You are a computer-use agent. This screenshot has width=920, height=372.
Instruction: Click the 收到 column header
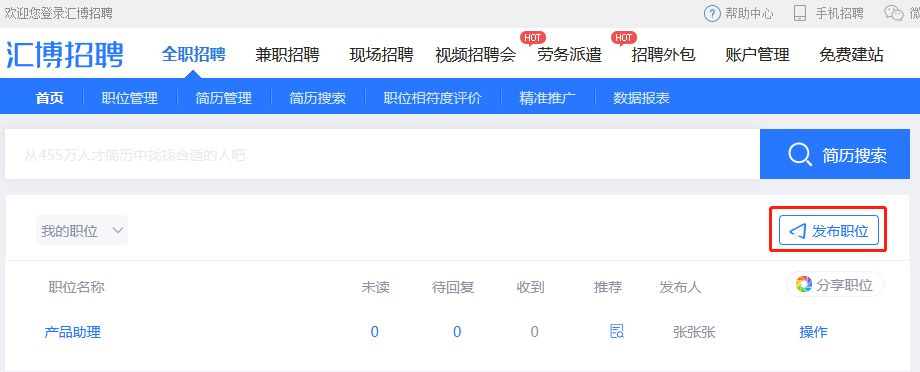pyautogui.click(x=530, y=287)
